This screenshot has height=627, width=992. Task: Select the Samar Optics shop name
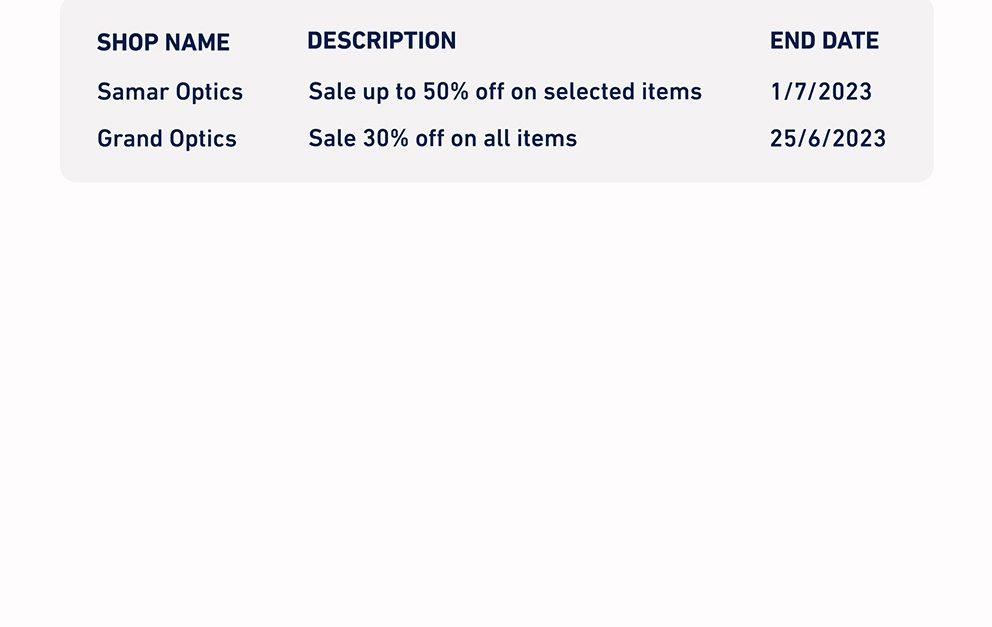(170, 92)
